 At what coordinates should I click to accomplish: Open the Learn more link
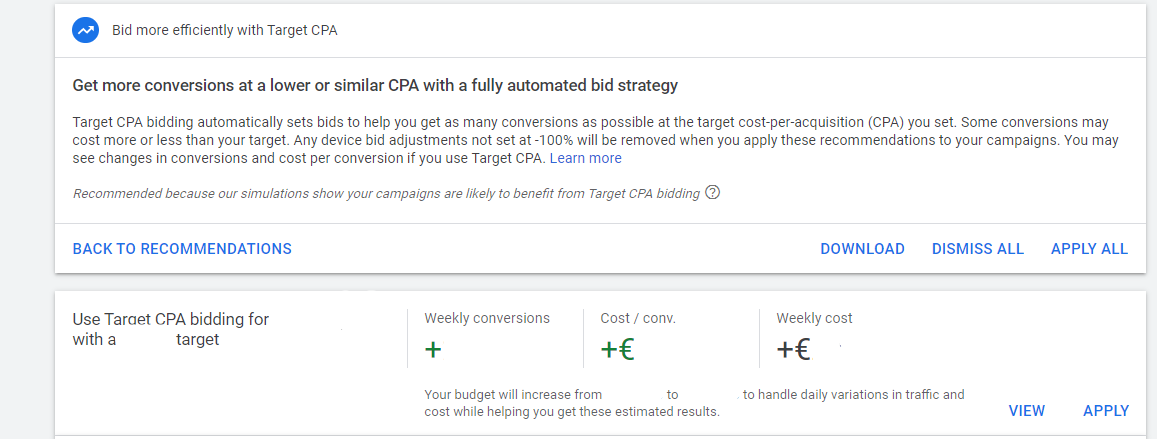click(585, 158)
